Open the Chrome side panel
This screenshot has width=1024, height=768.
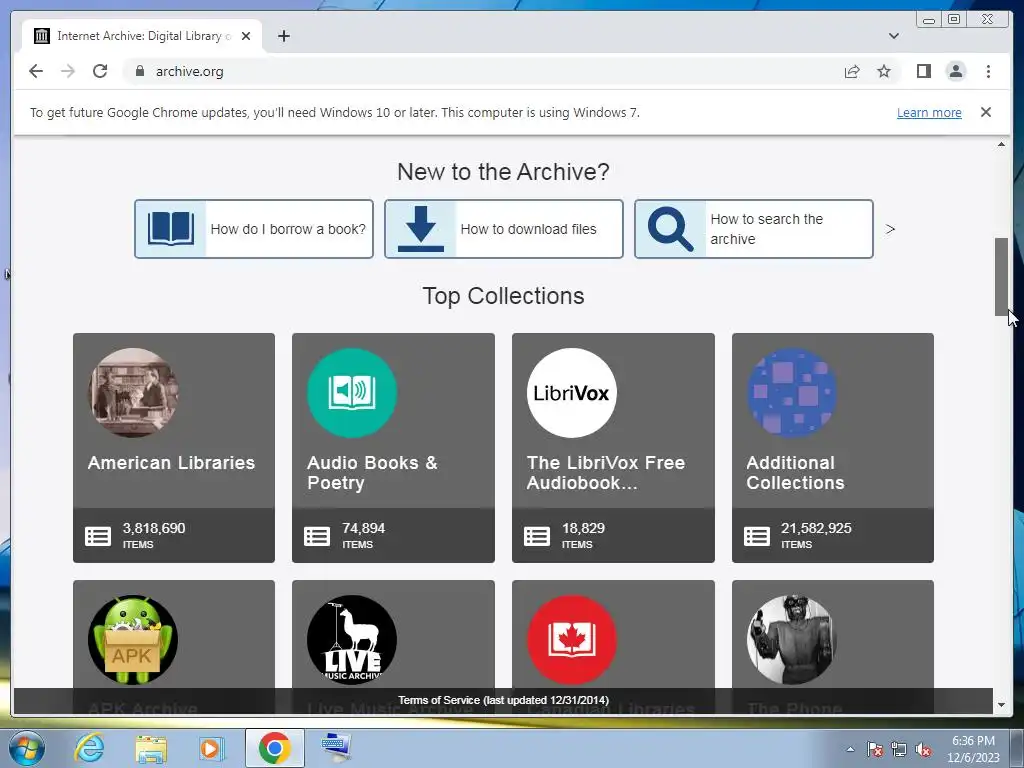923,71
